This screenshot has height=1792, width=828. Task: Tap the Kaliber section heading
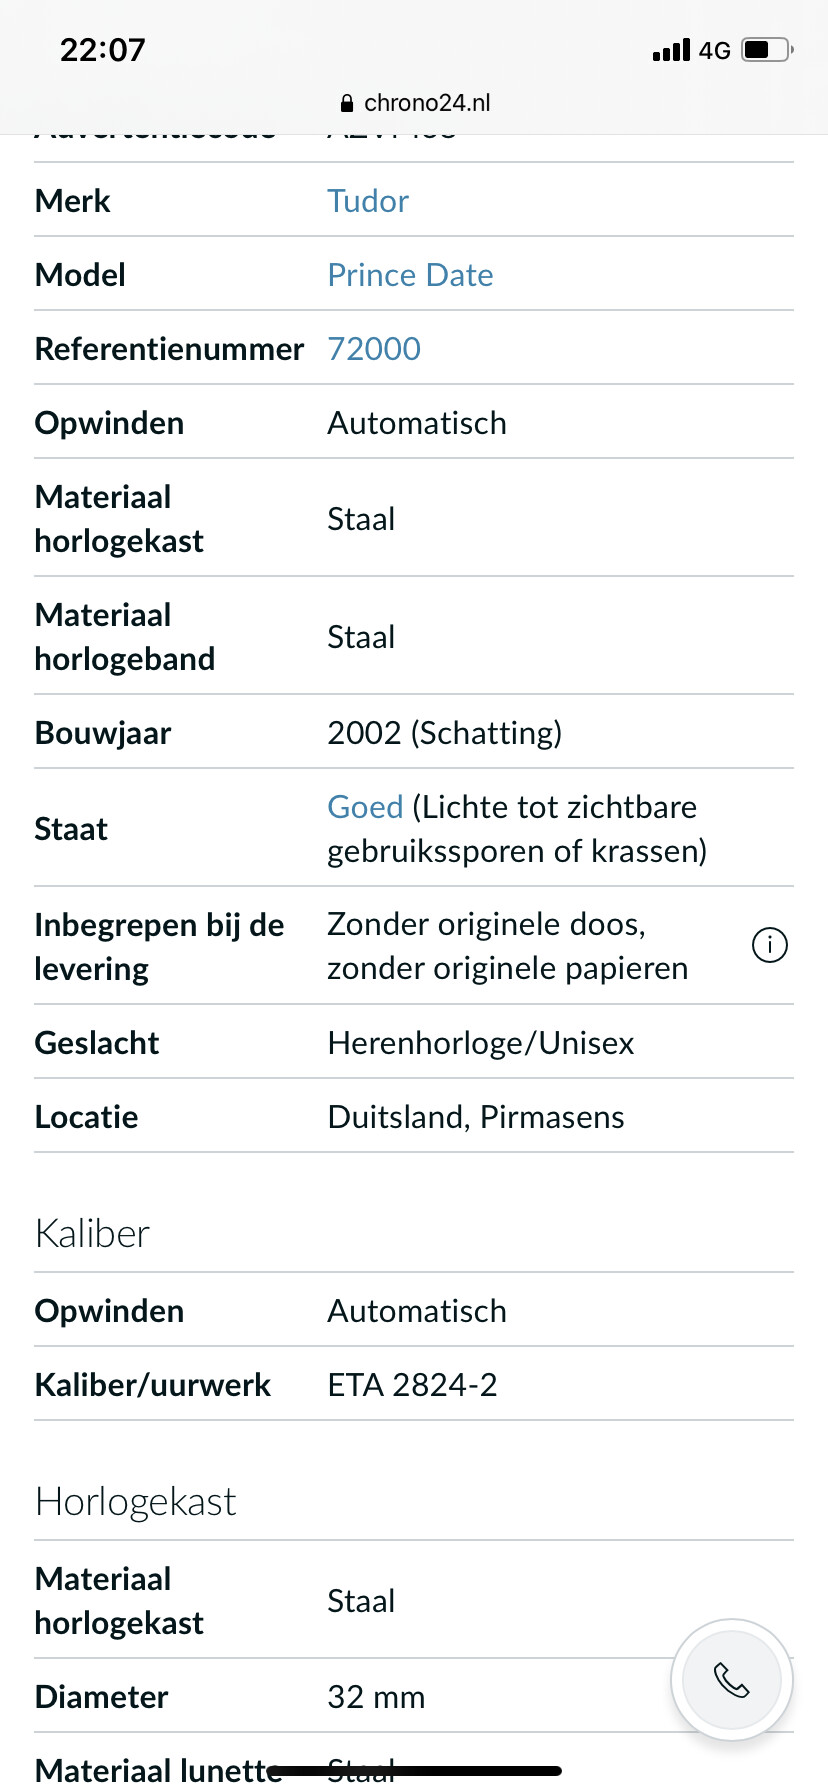(x=92, y=1234)
